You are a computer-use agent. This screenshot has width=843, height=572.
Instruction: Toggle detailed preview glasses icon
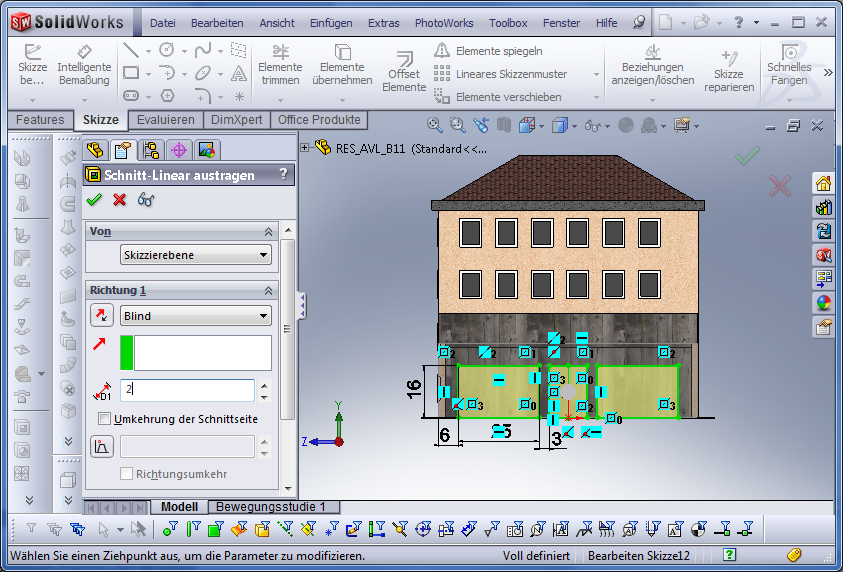pos(146,199)
